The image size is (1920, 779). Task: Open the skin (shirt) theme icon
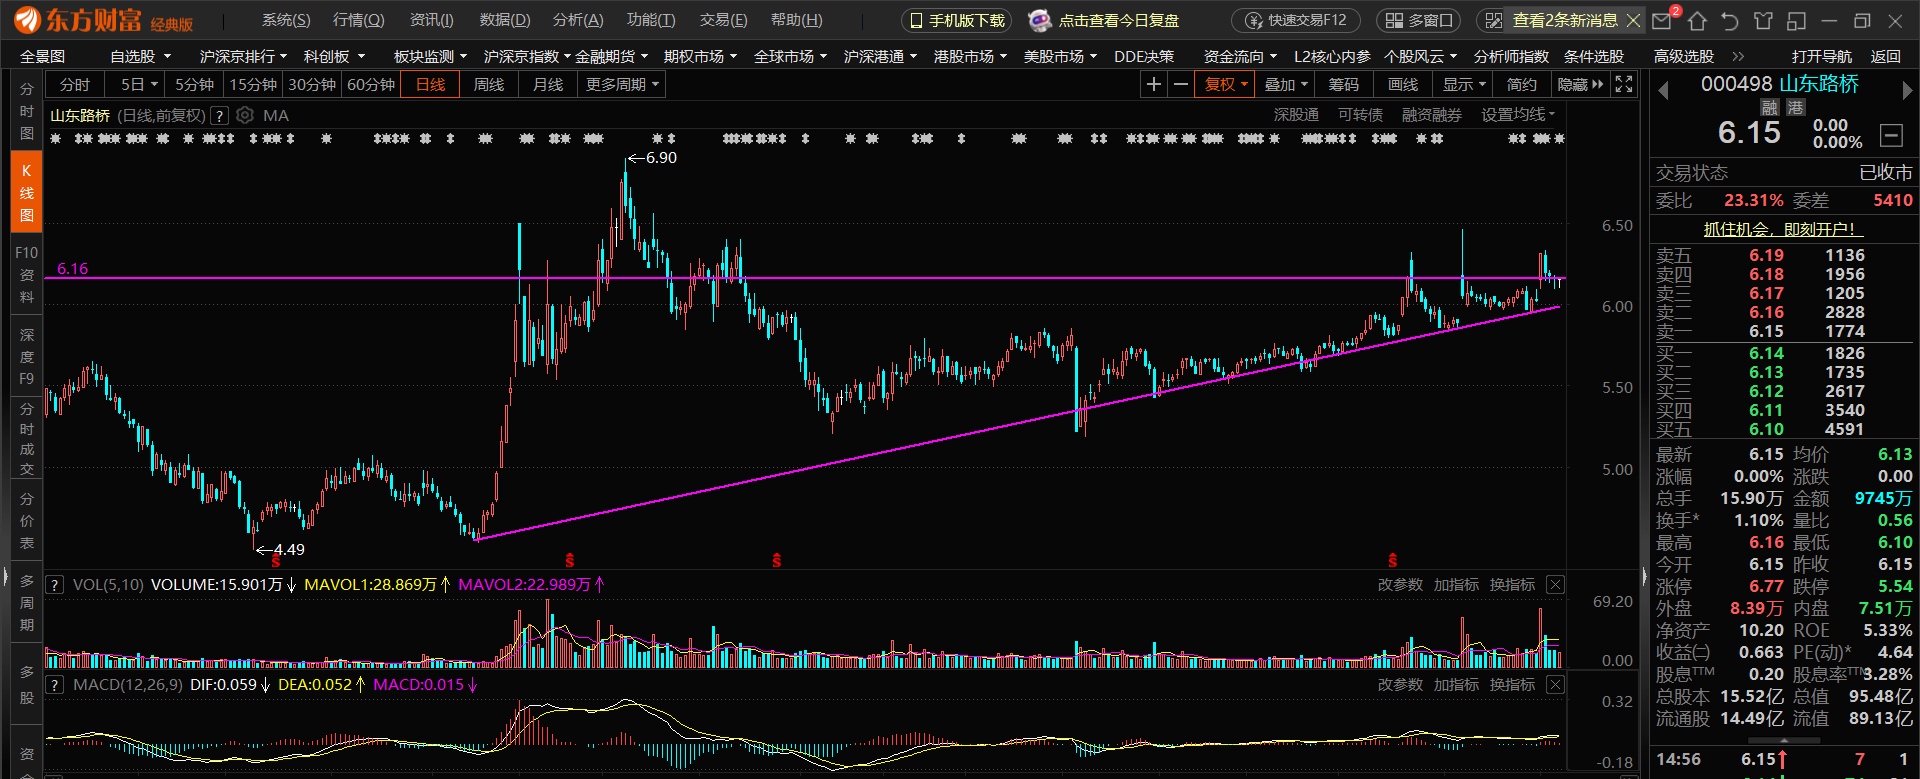(x=1763, y=20)
